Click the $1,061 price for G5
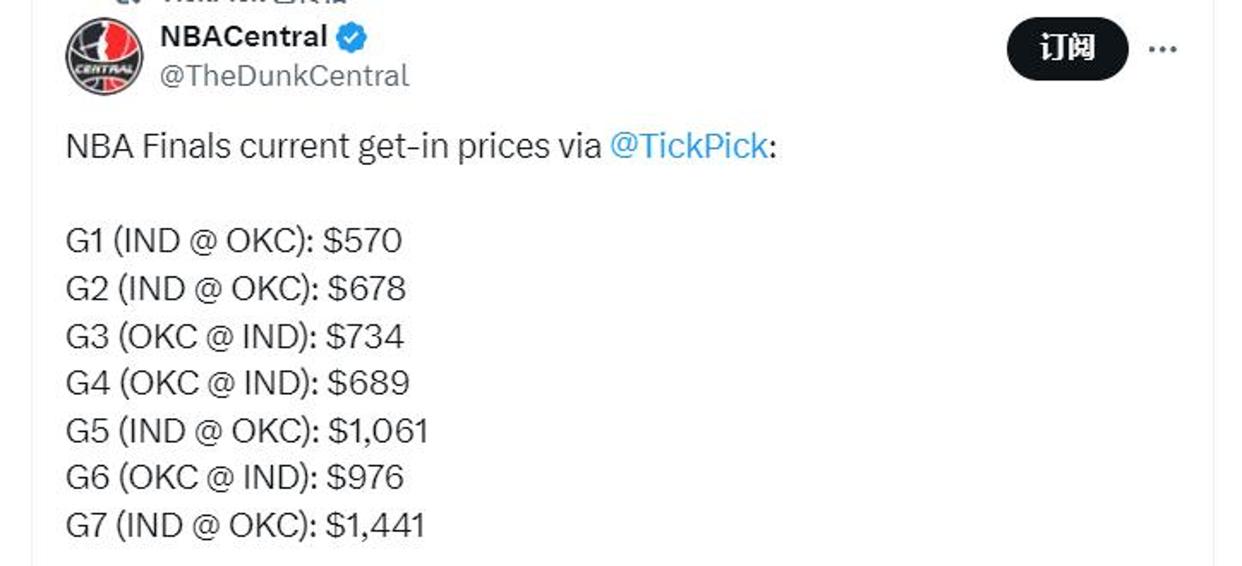The width and height of the screenshot is (1242, 566). tap(378, 431)
